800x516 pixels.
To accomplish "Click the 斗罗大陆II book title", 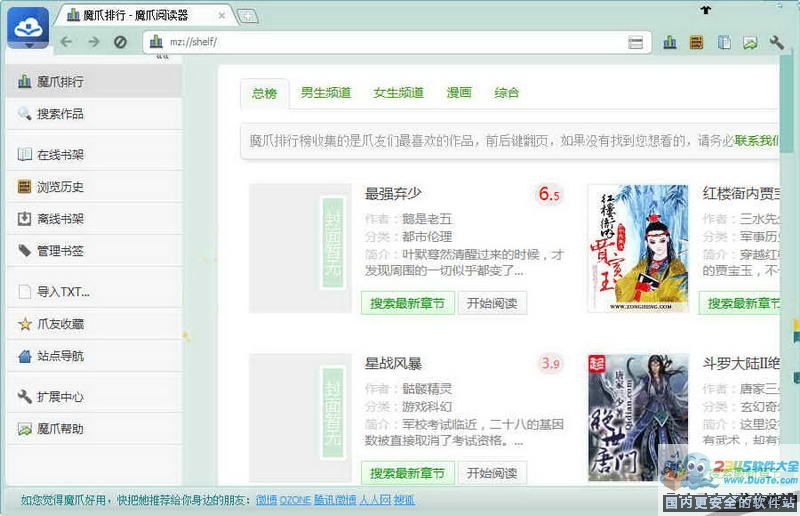I will click(x=741, y=363).
